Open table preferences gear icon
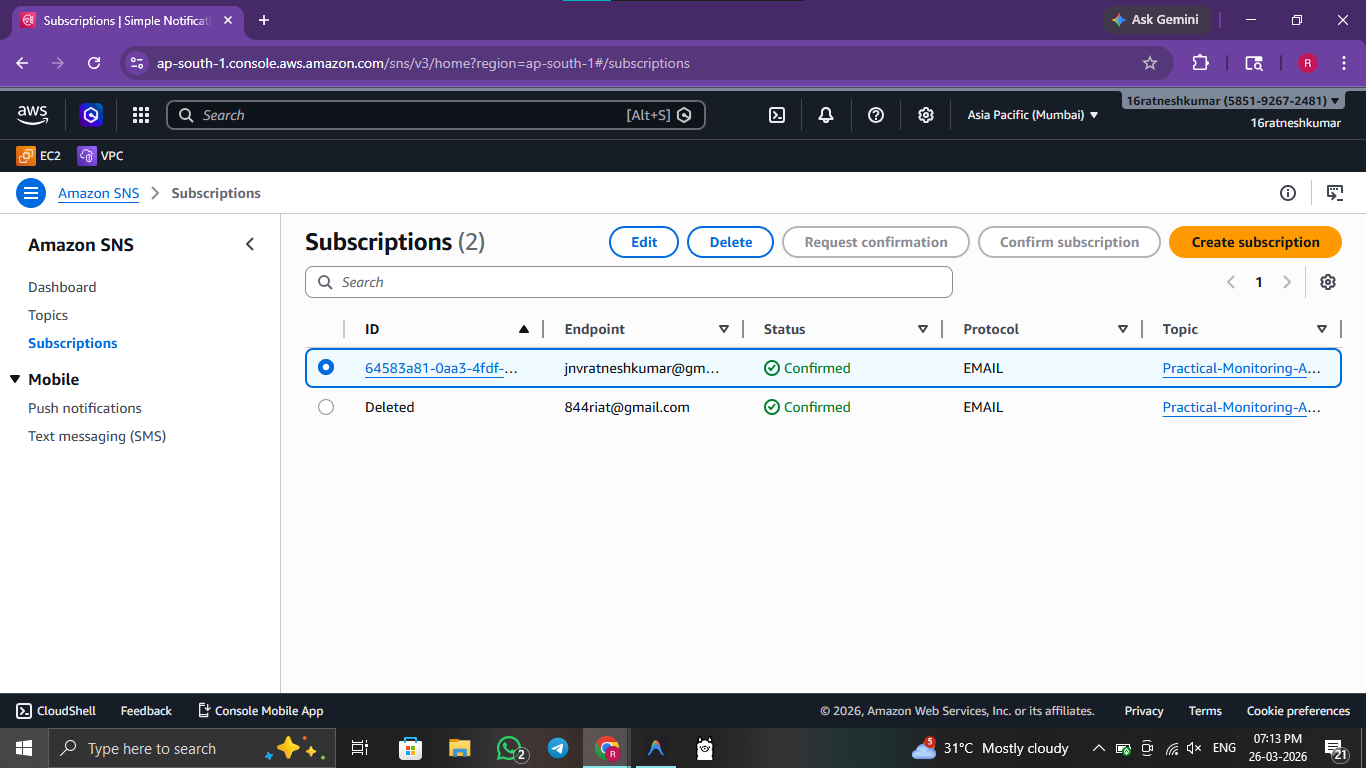1366x768 pixels. click(x=1328, y=282)
